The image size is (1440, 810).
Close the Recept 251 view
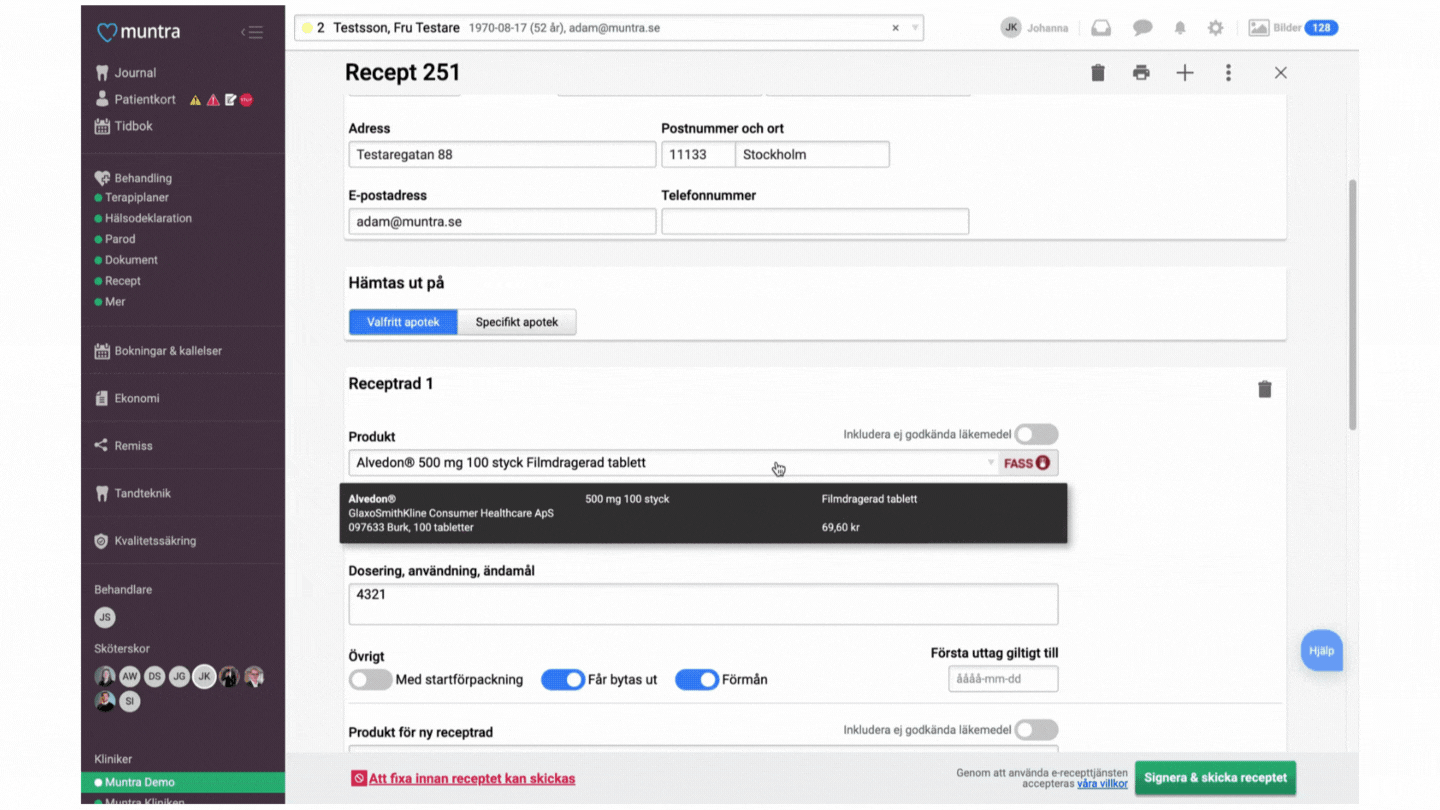[1281, 72]
